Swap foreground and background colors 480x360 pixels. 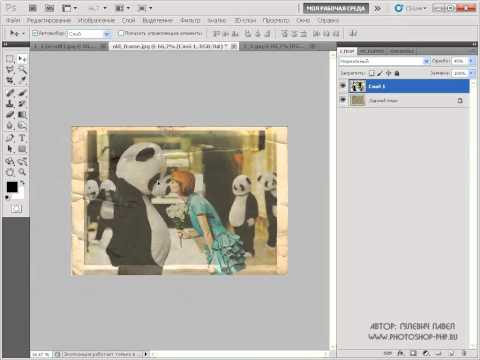(22, 183)
